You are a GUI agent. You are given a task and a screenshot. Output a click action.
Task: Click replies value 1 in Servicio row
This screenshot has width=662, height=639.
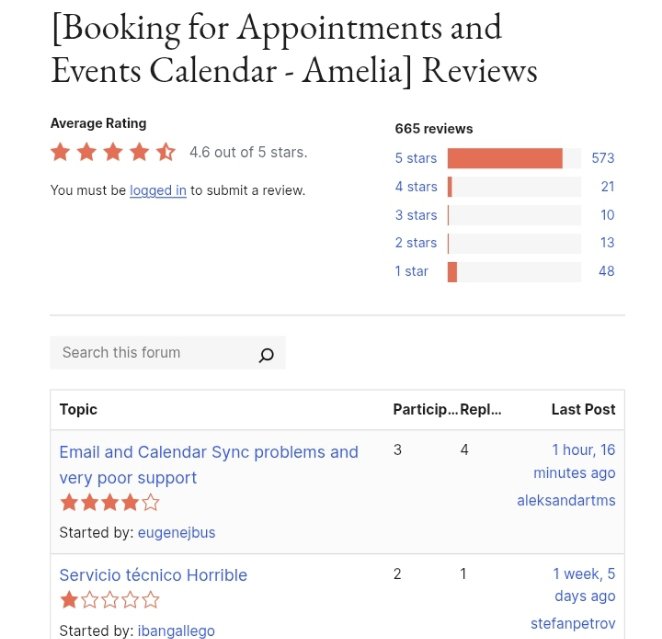click(463, 574)
